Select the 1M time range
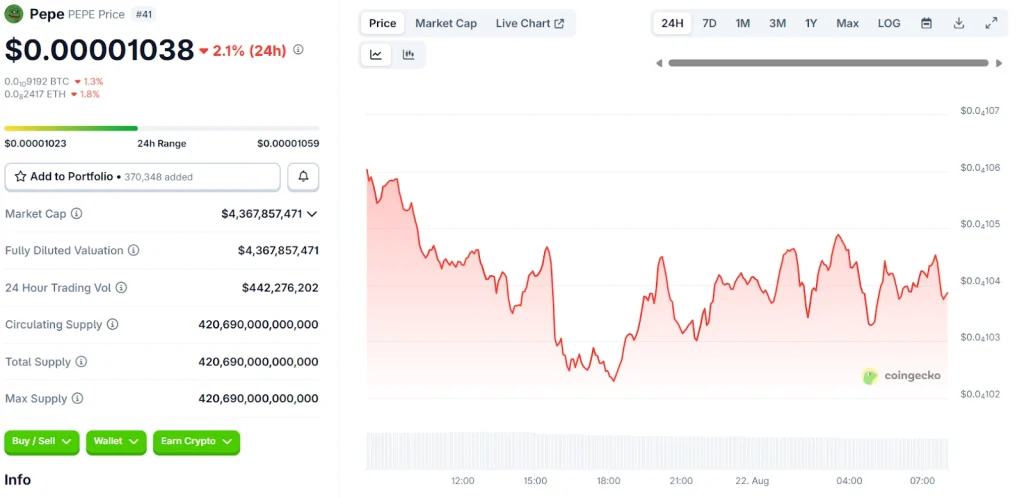The width and height of the screenshot is (1024, 498). coord(743,23)
